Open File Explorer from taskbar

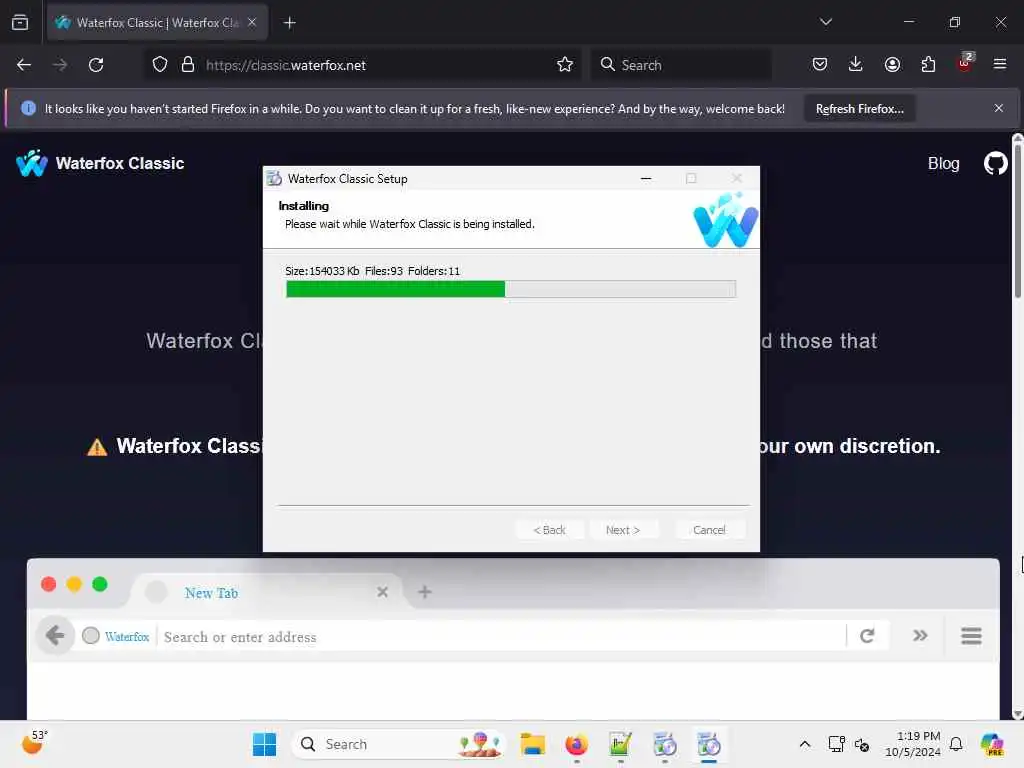532,744
